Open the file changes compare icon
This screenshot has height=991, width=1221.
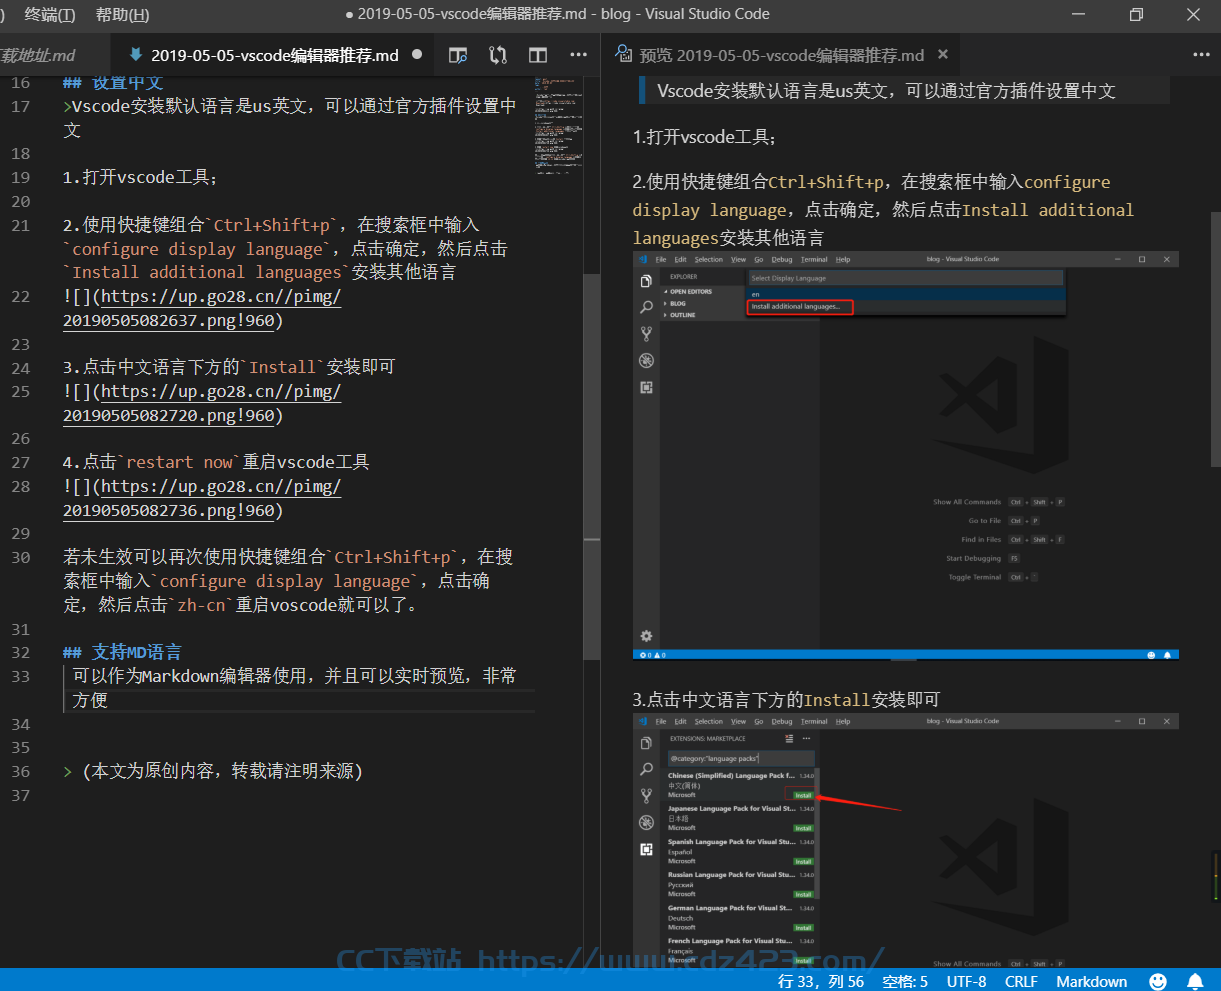coord(498,55)
